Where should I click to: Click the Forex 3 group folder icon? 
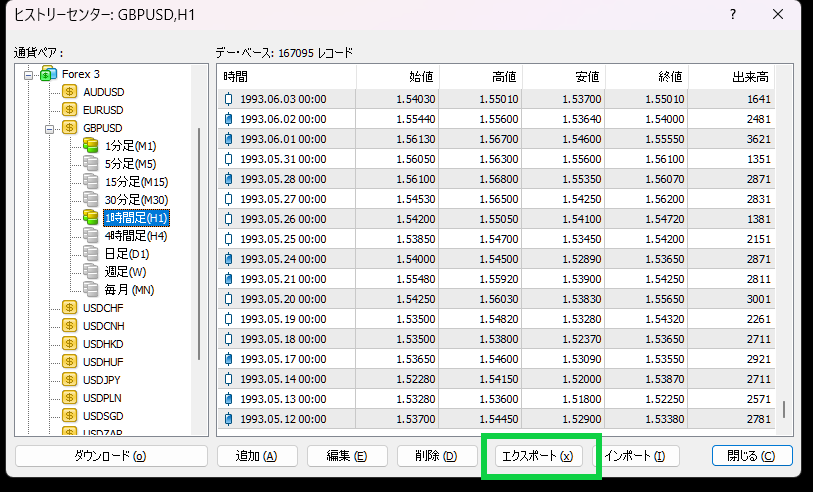click(49, 74)
